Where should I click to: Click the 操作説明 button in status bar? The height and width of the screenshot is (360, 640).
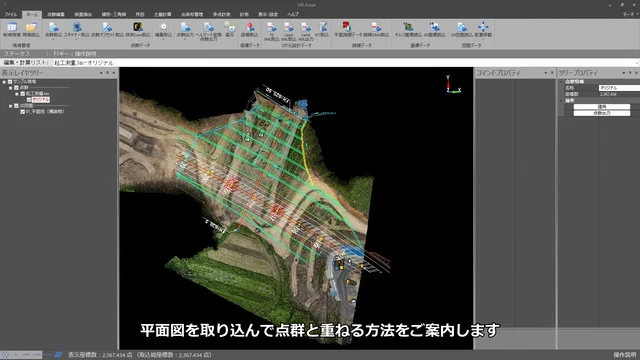point(624,355)
